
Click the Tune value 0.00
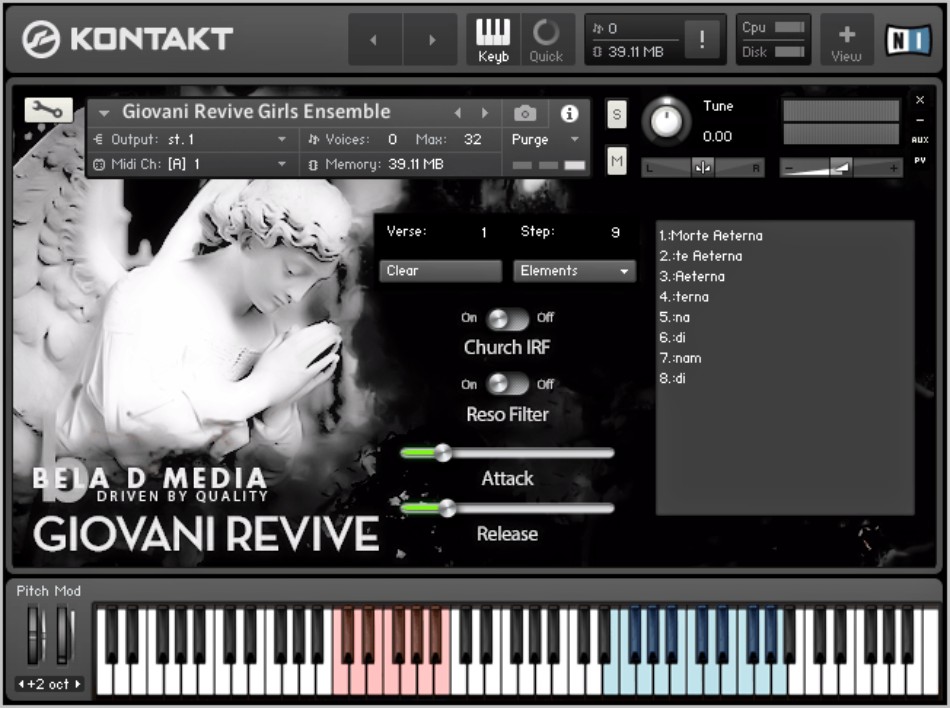point(717,136)
